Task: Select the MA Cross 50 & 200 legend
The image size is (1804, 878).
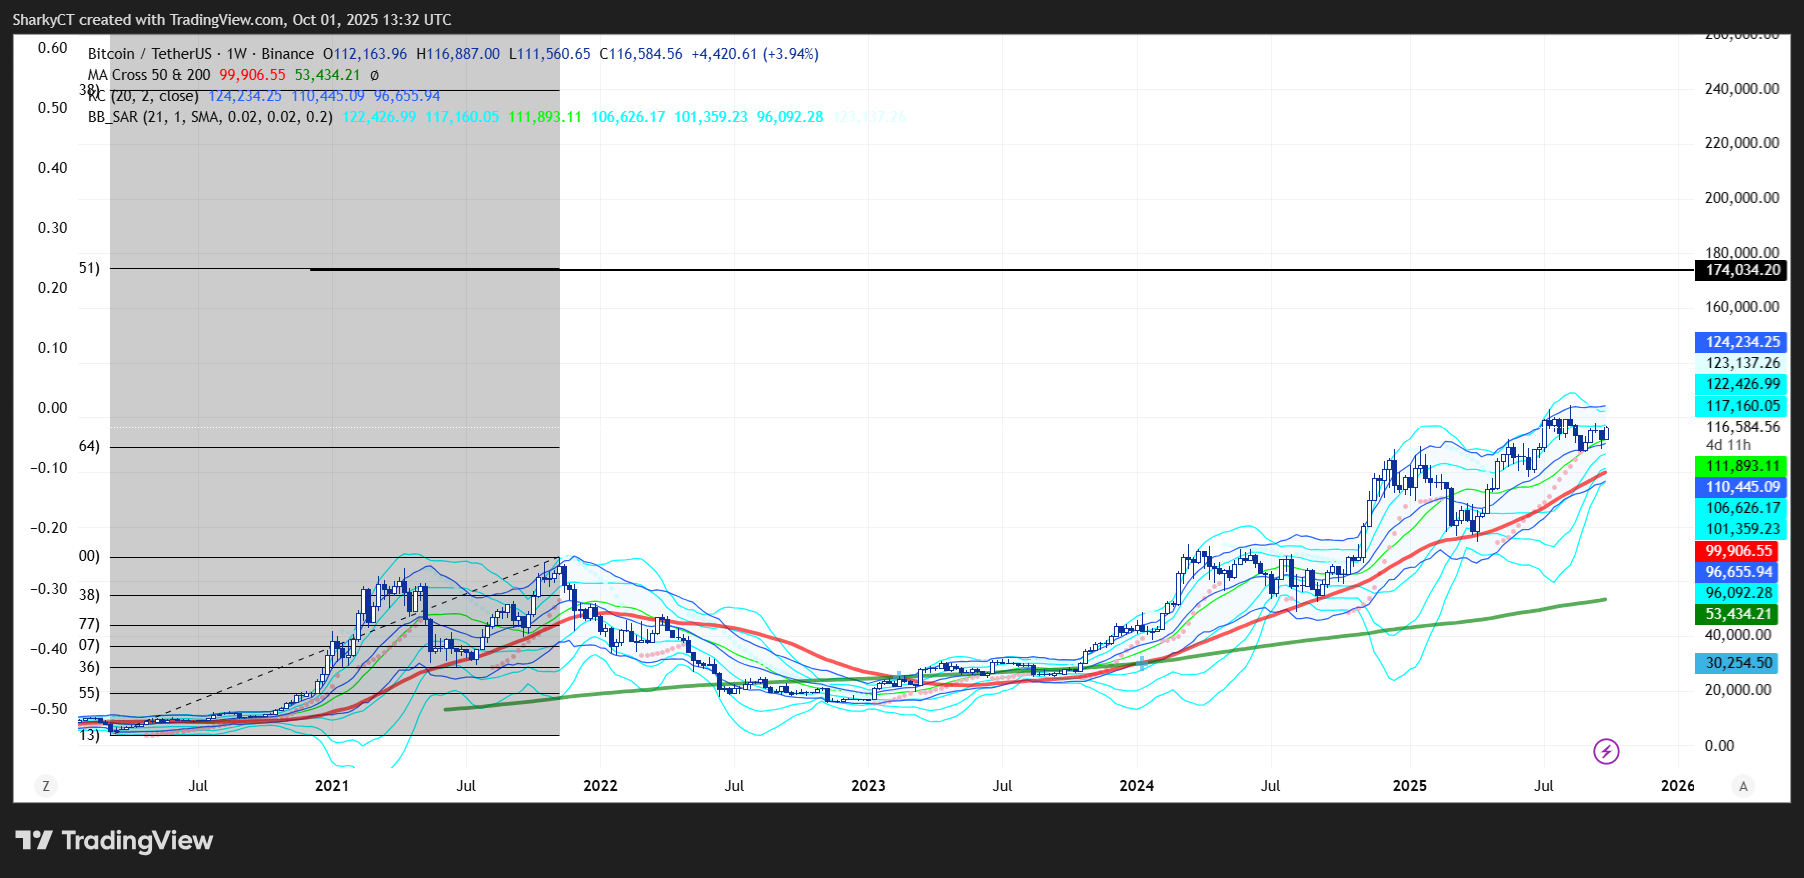Action: pos(149,75)
